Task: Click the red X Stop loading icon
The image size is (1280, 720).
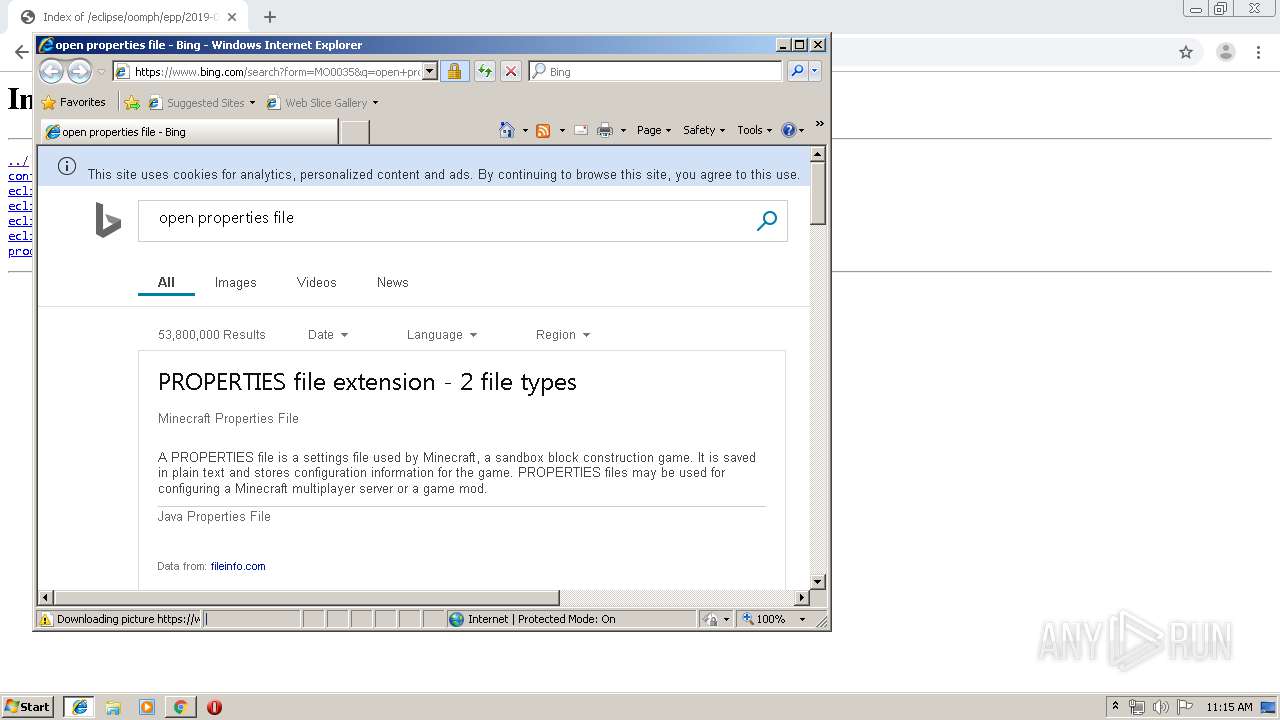Action: pyautogui.click(x=510, y=71)
